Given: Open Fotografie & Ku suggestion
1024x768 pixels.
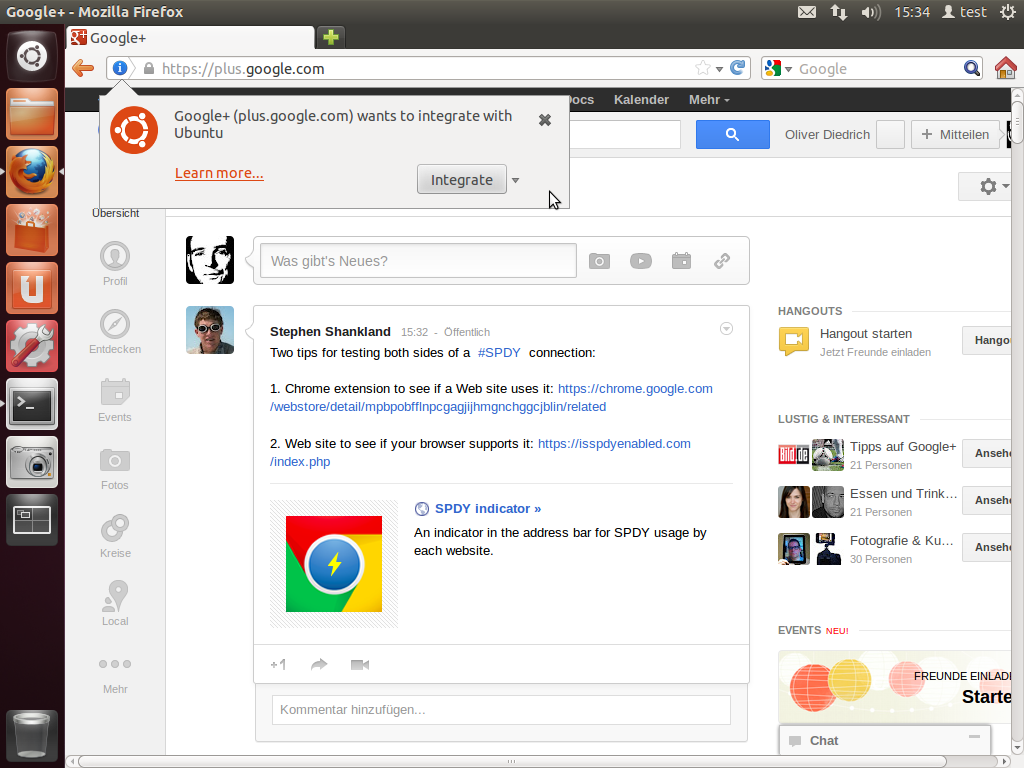Looking at the screenshot, I should 902,541.
